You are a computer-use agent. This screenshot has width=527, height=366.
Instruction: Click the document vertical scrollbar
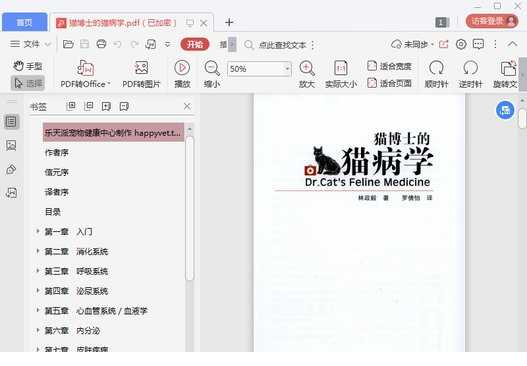pyautogui.click(x=522, y=118)
